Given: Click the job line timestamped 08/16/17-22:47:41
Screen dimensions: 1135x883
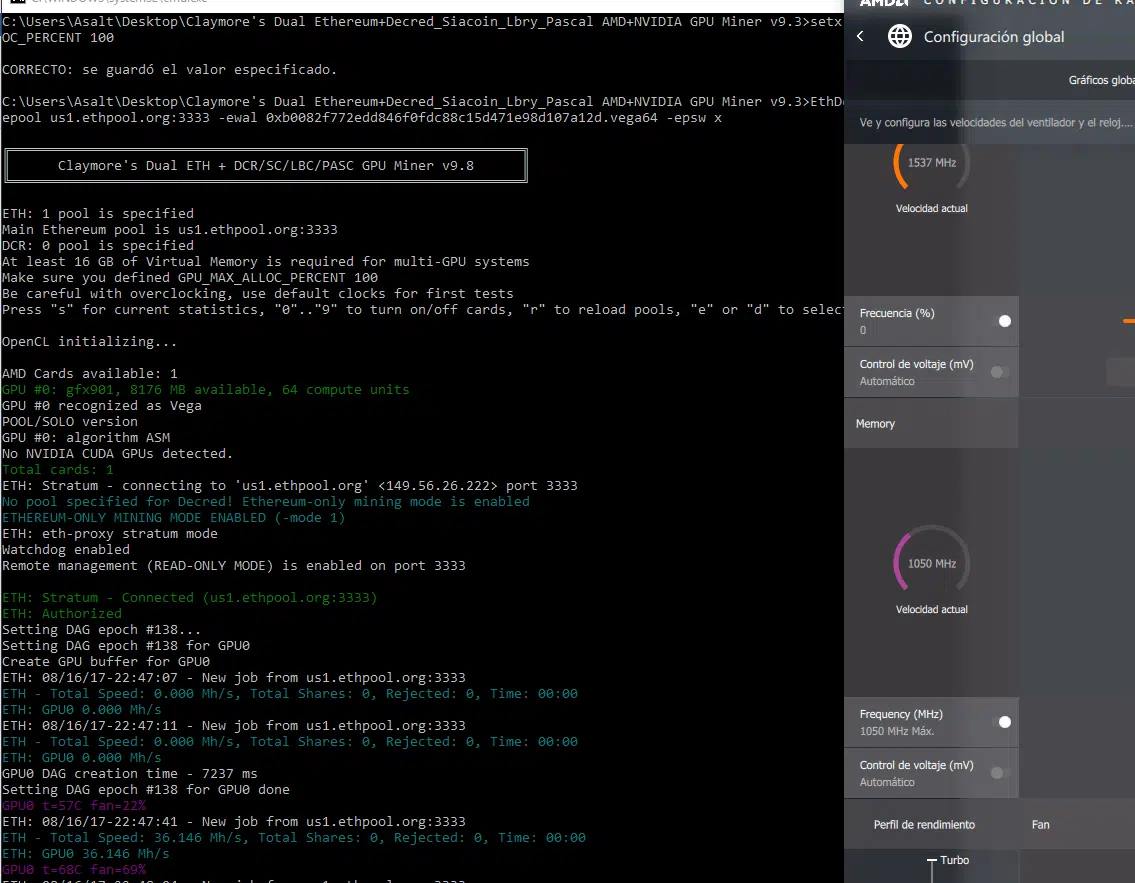Looking at the screenshot, I should point(234,821).
